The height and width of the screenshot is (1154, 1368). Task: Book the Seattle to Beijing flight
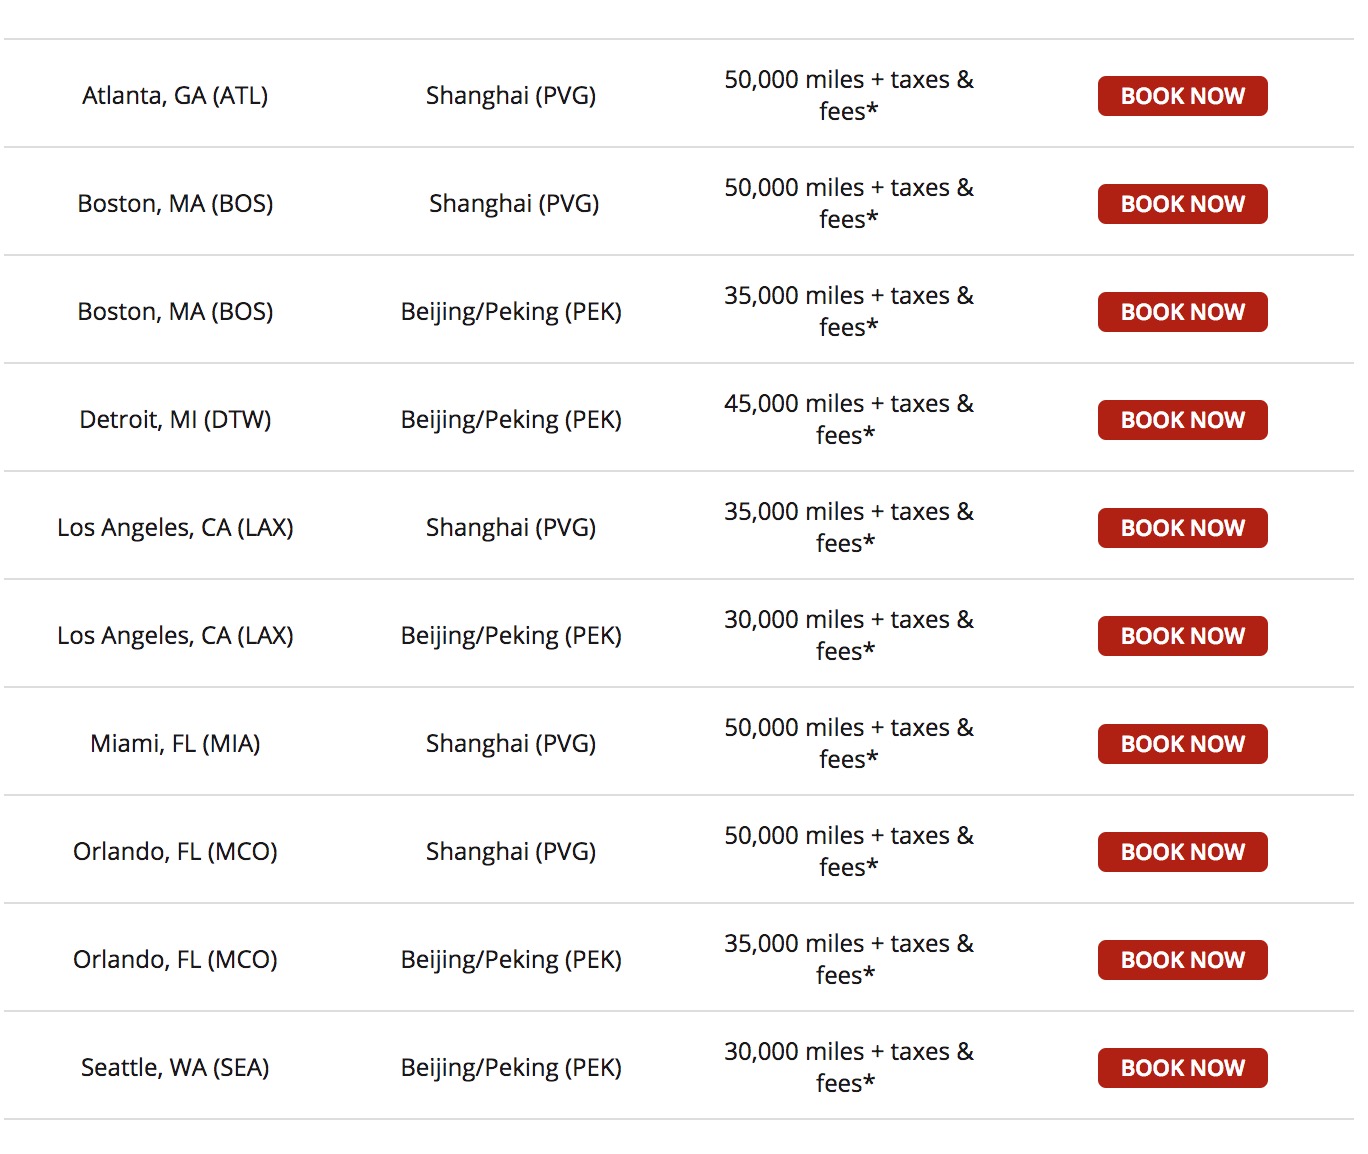[x=1182, y=1068]
